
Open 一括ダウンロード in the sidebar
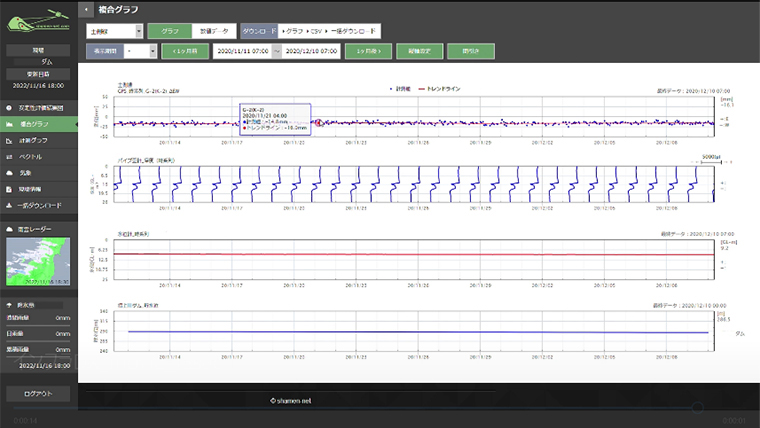39,206
